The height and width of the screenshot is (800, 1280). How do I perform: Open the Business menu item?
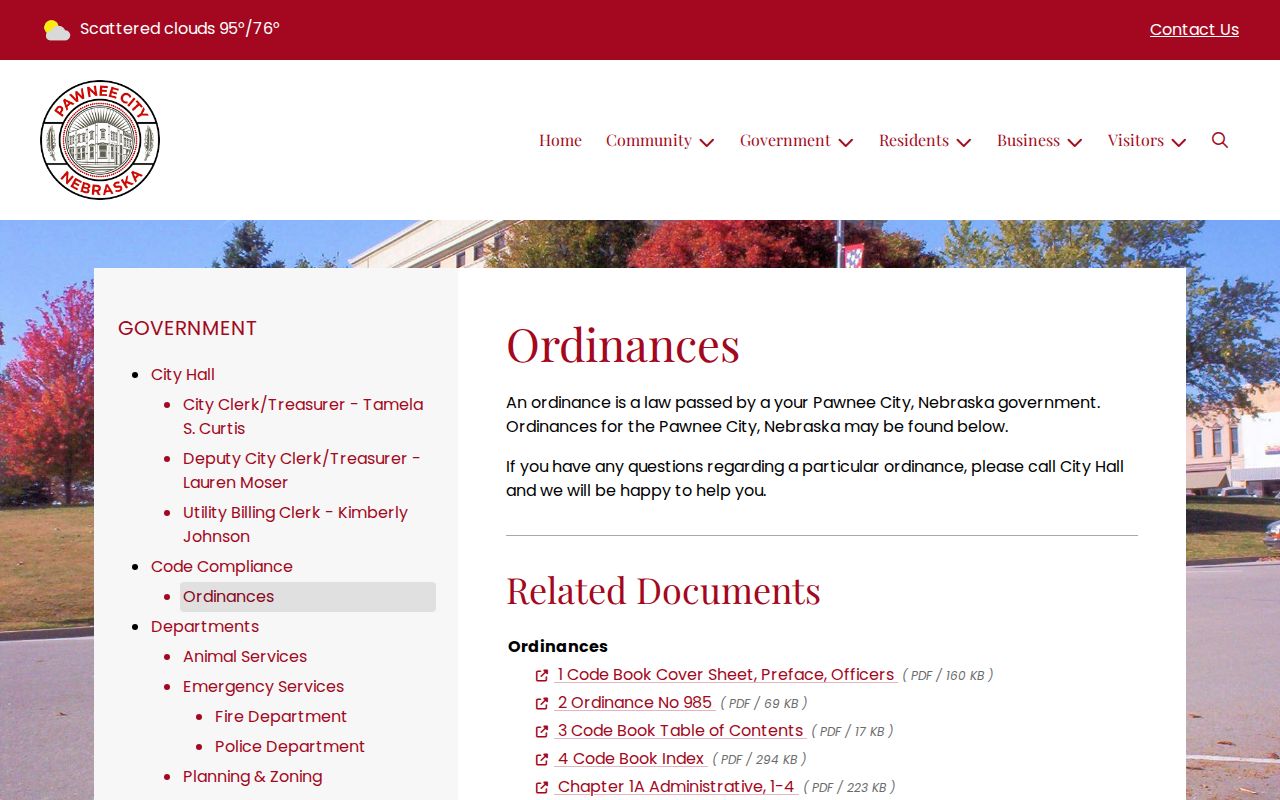point(1028,140)
